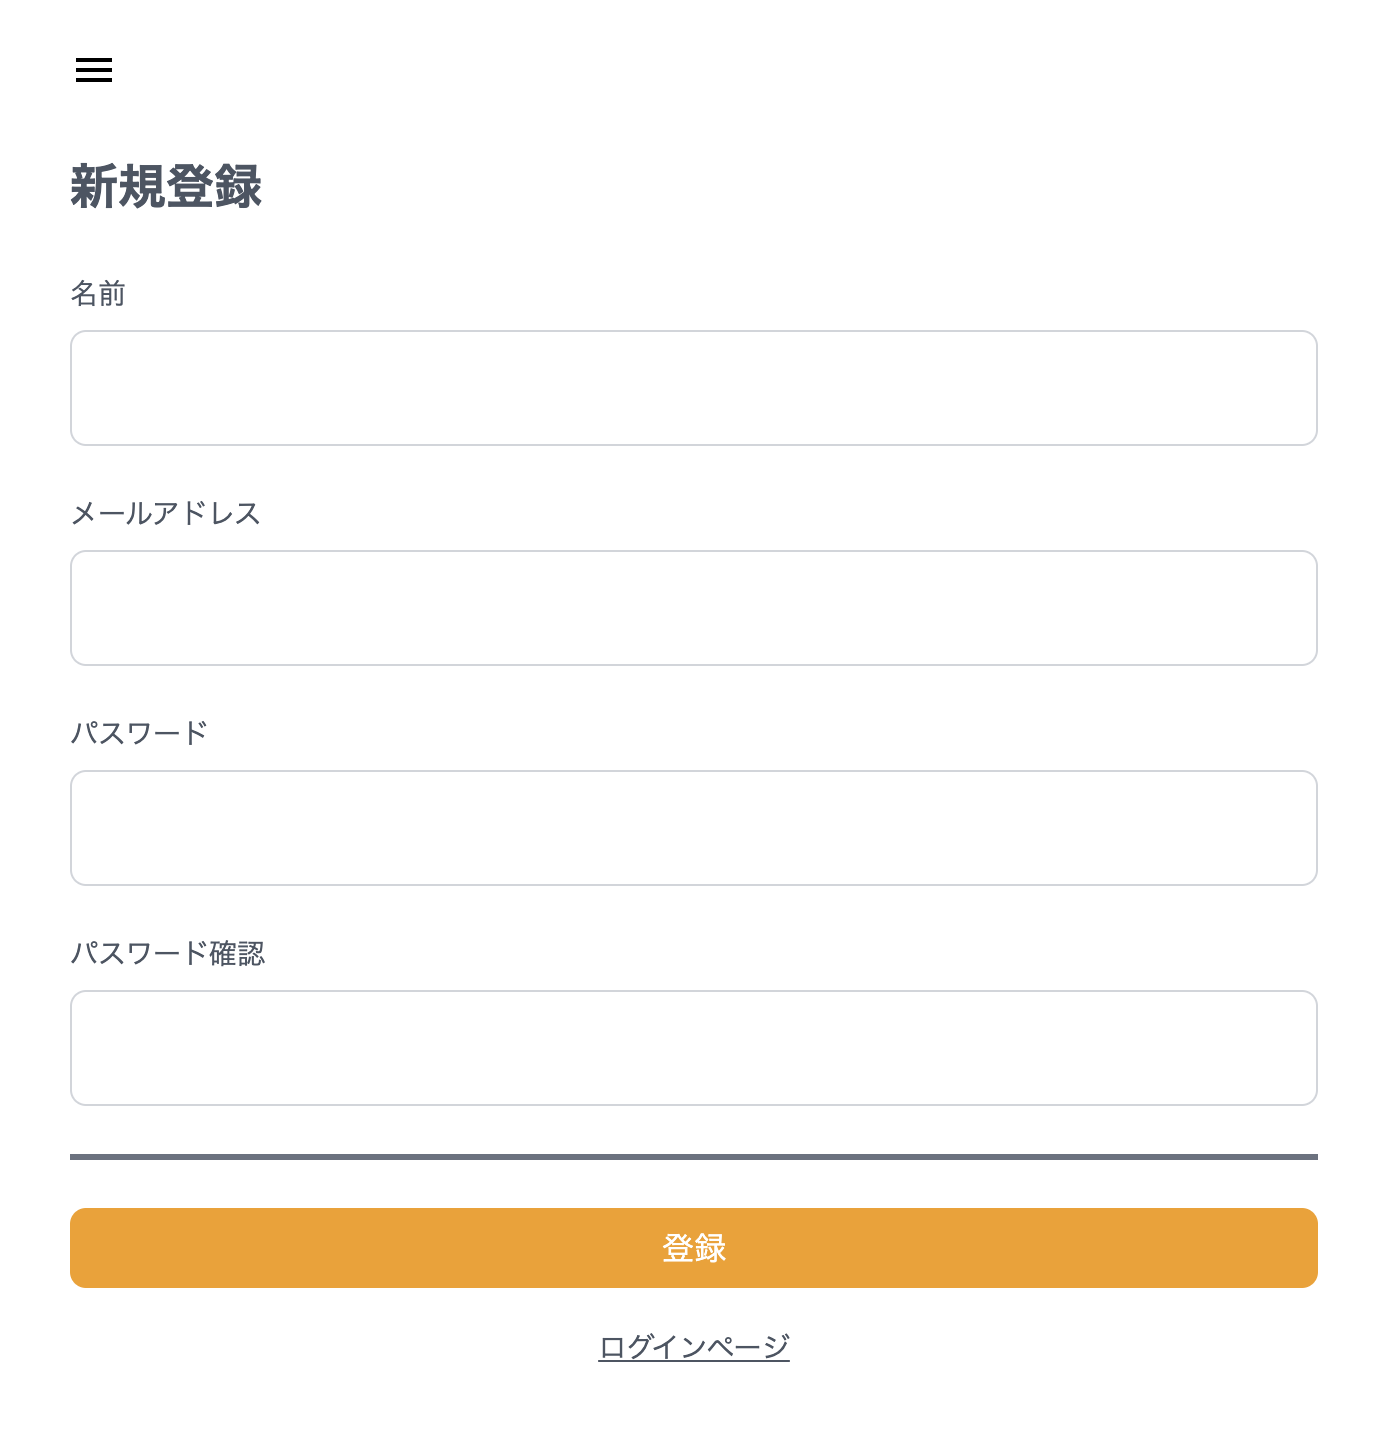Open the hamburger navigation menu
This screenshot has height=1436, width=1396.
pos(94,70)
